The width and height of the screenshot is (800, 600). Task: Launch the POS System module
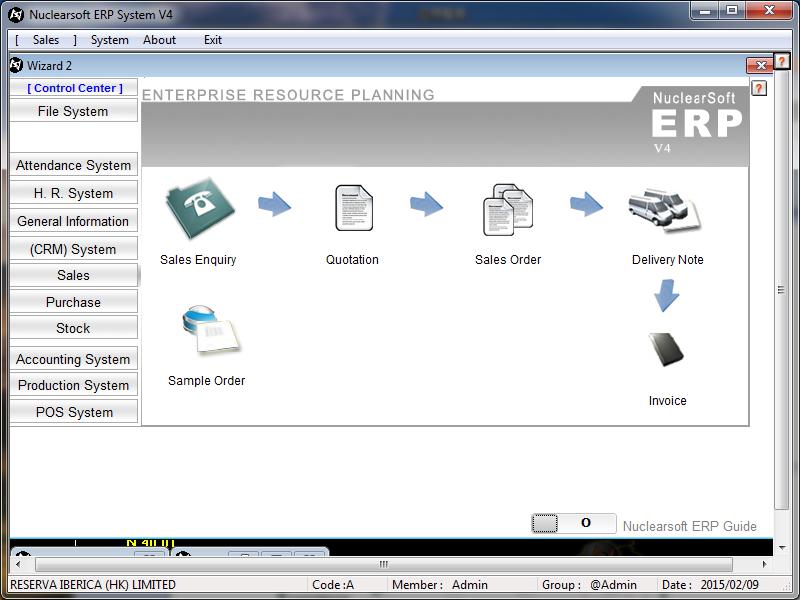[73, 412]
